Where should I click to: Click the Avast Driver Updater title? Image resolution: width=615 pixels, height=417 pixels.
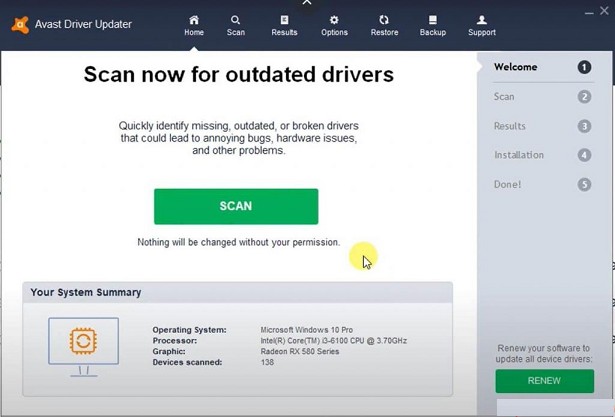(83, 24)
